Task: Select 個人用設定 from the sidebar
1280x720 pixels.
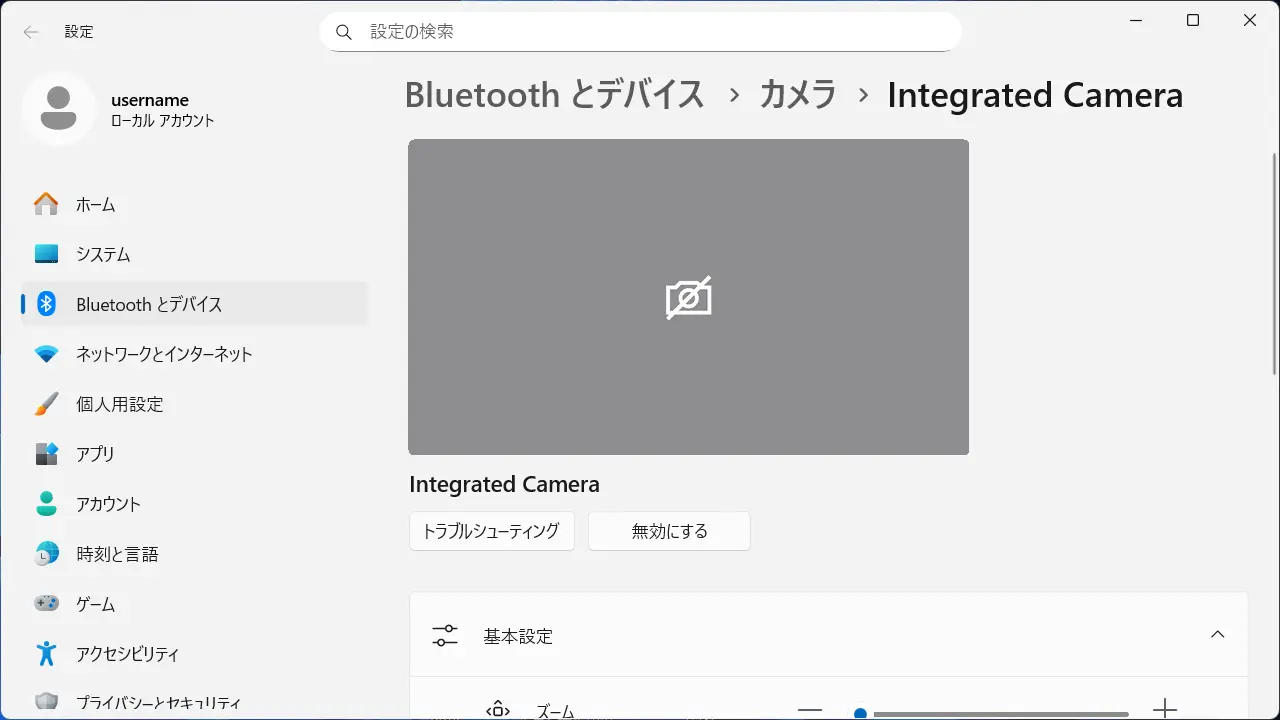Action: [119, 404]
